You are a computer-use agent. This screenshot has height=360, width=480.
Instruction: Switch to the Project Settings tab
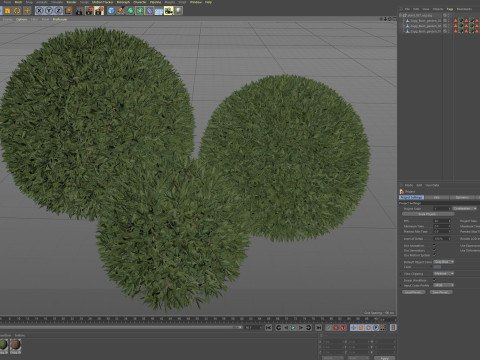(x=411, y=197)
